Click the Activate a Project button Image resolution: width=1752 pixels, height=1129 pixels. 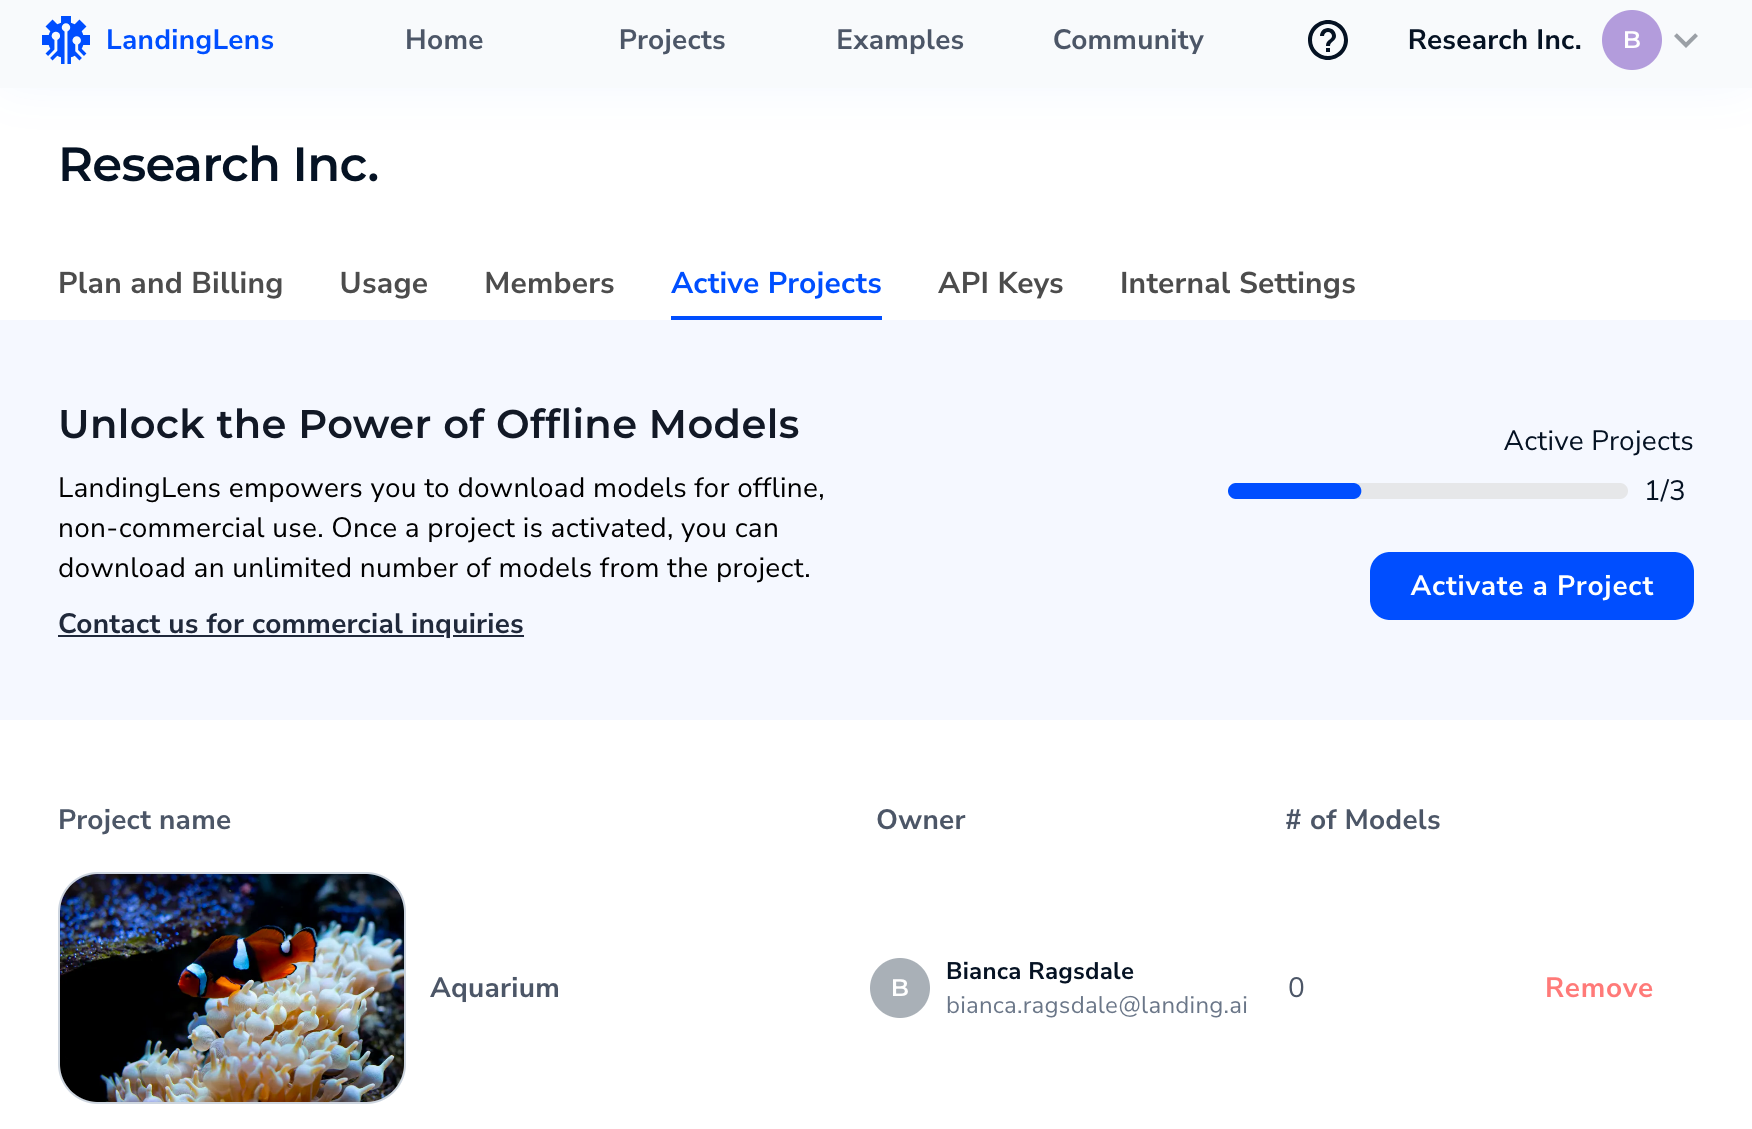1531,586
